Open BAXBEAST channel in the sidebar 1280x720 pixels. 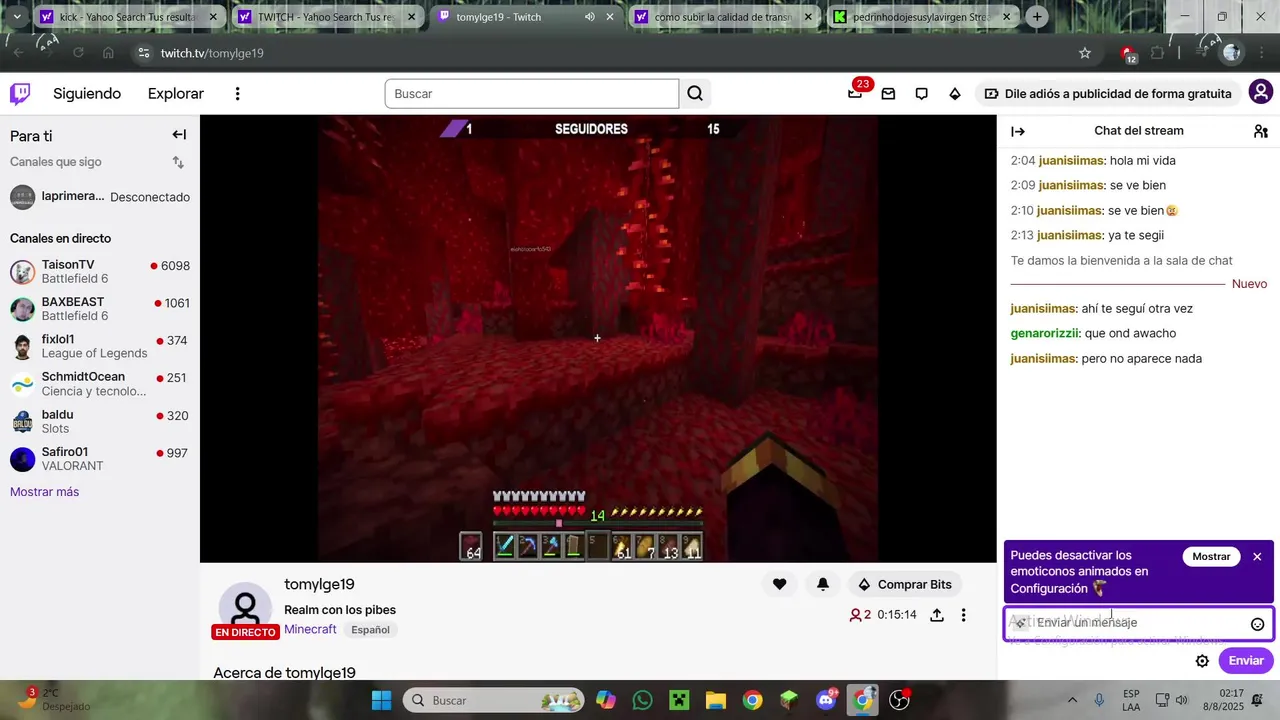point(100,309)
